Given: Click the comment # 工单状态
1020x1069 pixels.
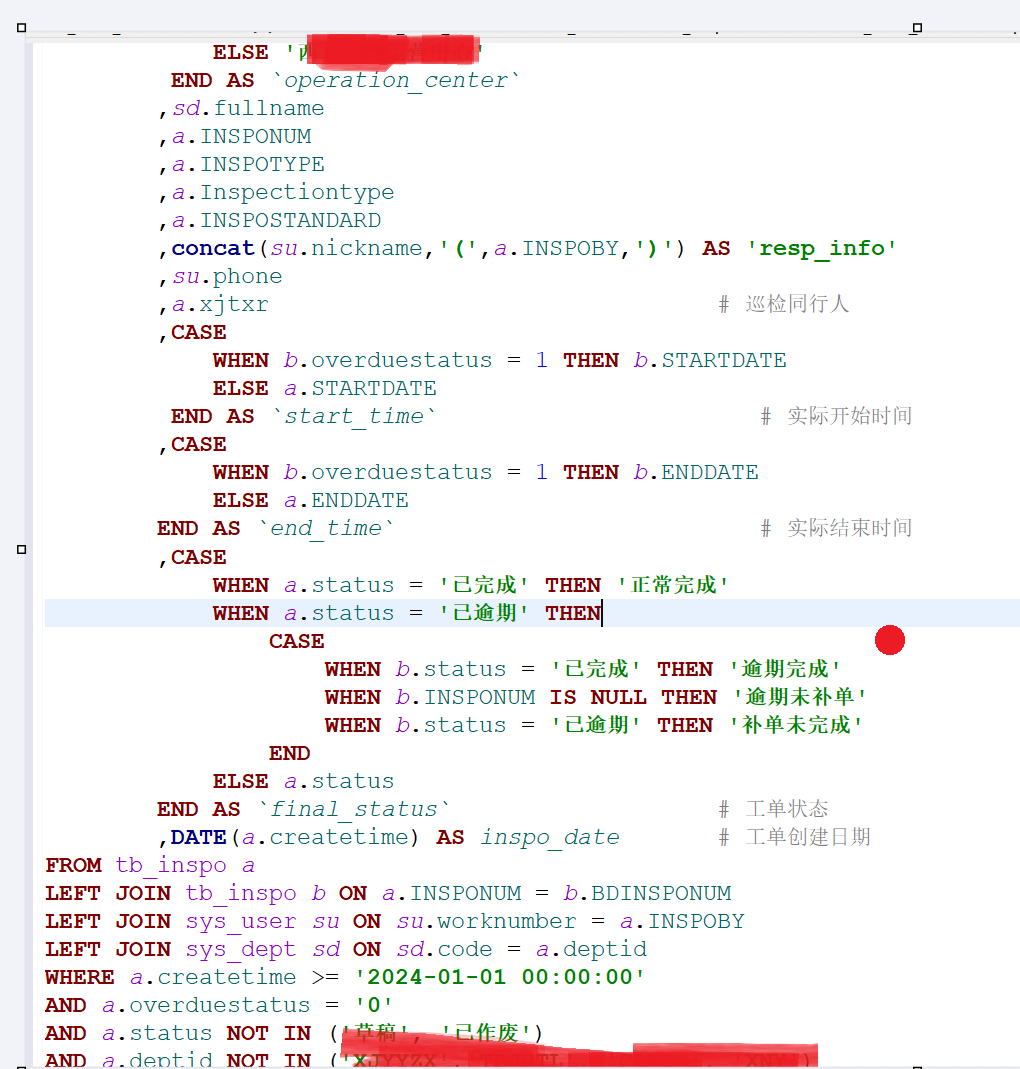Looking at the screenshot, I should 773,809.
